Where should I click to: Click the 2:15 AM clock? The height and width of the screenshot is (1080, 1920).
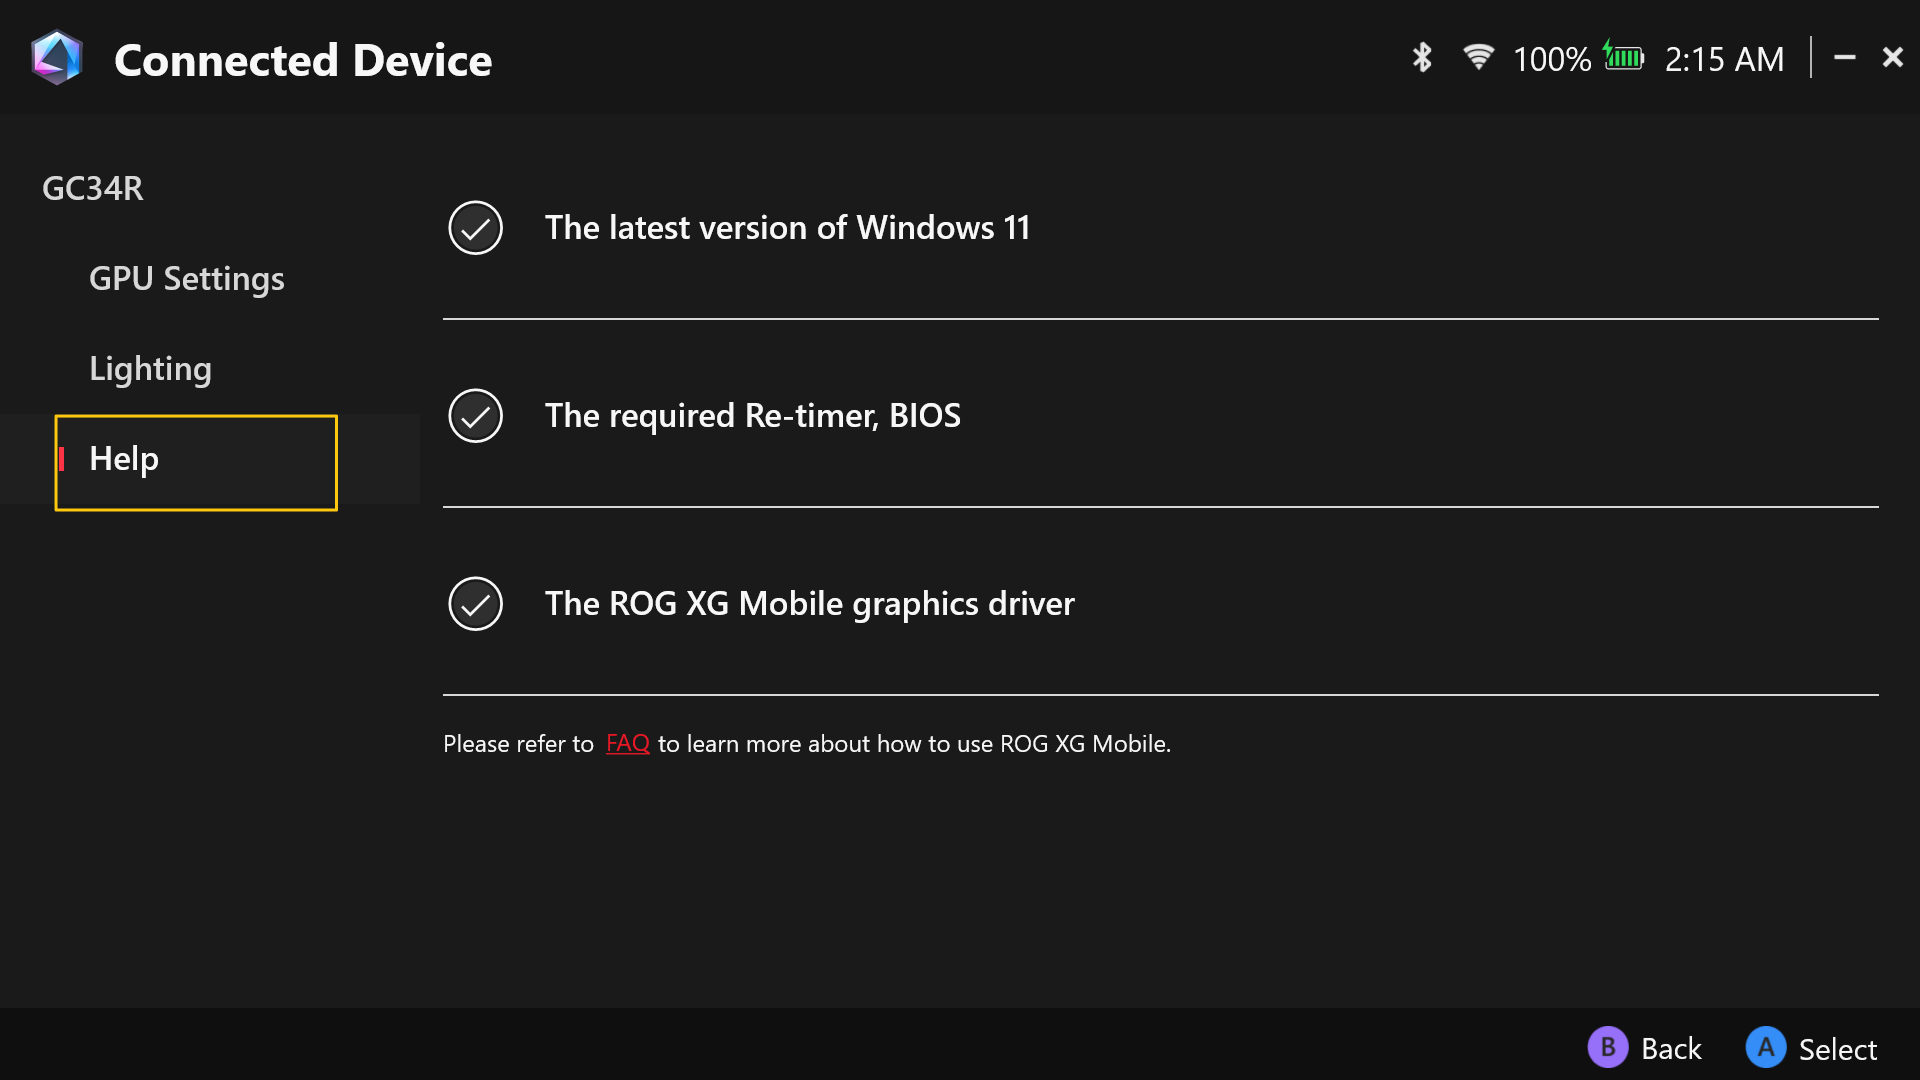pos(1724,59)
